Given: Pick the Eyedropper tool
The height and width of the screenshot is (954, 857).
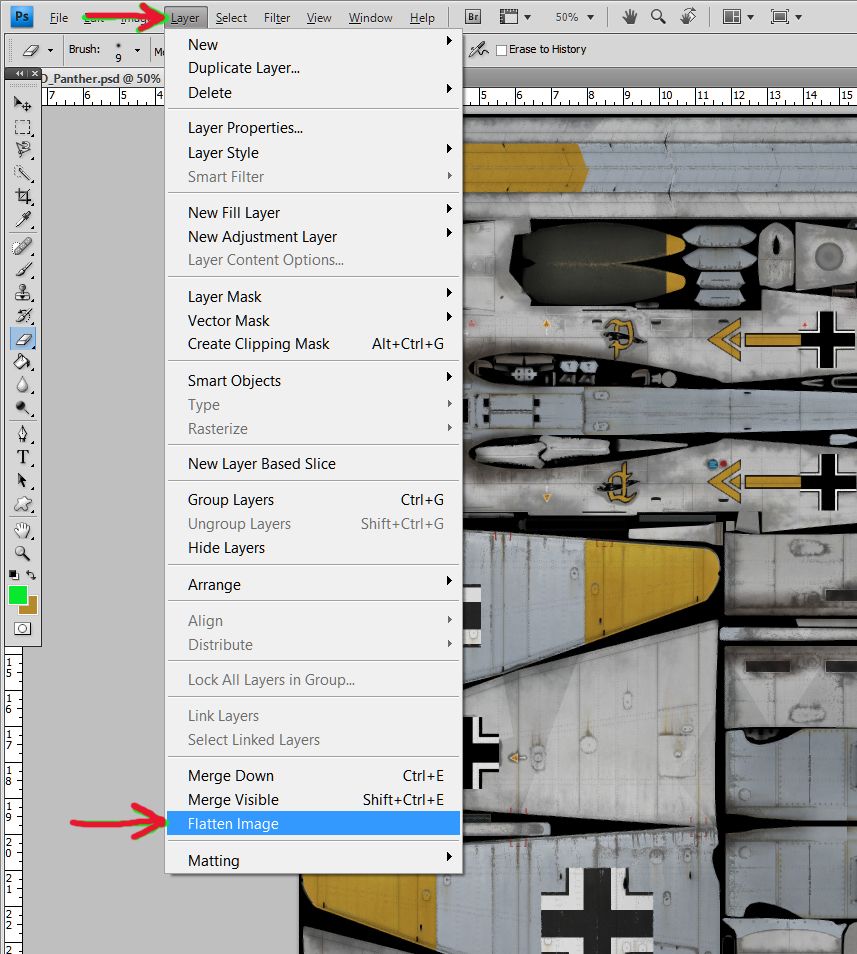Looking at the screenshot, I should click(x=22, y=220).
